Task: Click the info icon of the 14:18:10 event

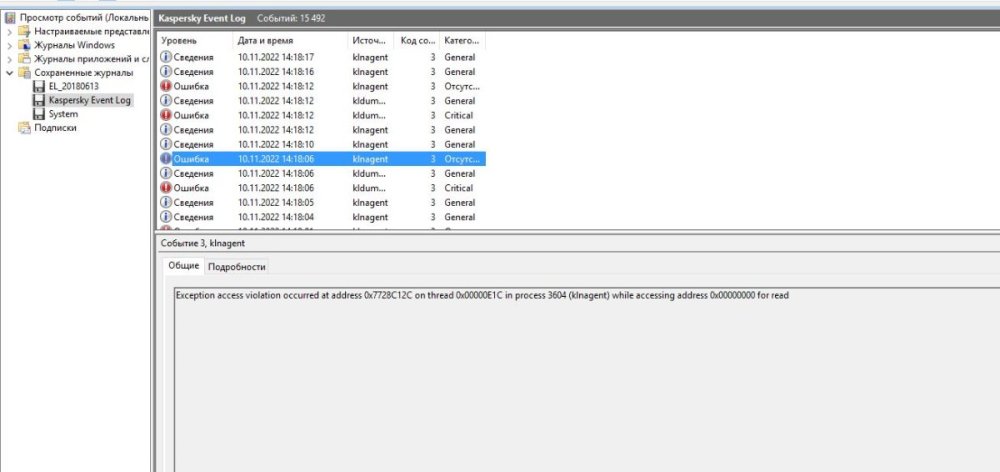Action: click(166, 145)
